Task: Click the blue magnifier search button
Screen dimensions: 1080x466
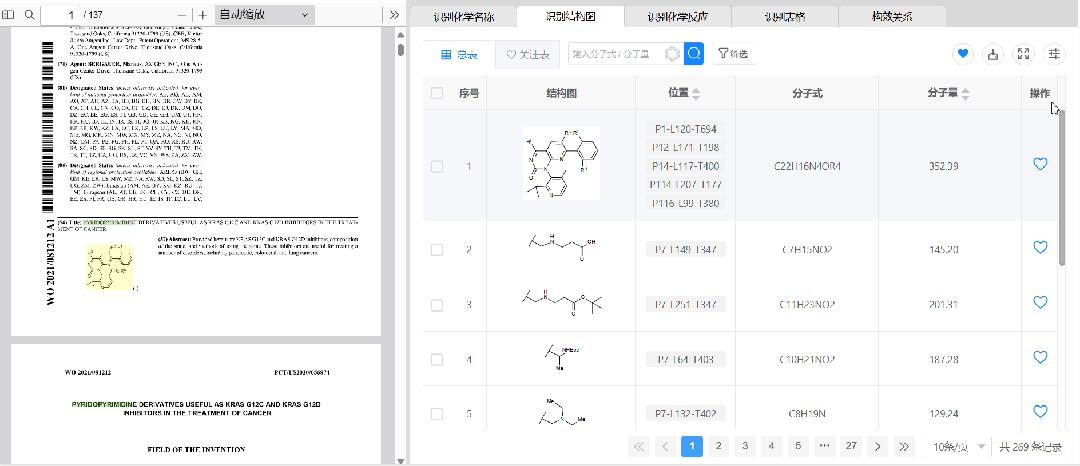Action: [x=694, y=54]
